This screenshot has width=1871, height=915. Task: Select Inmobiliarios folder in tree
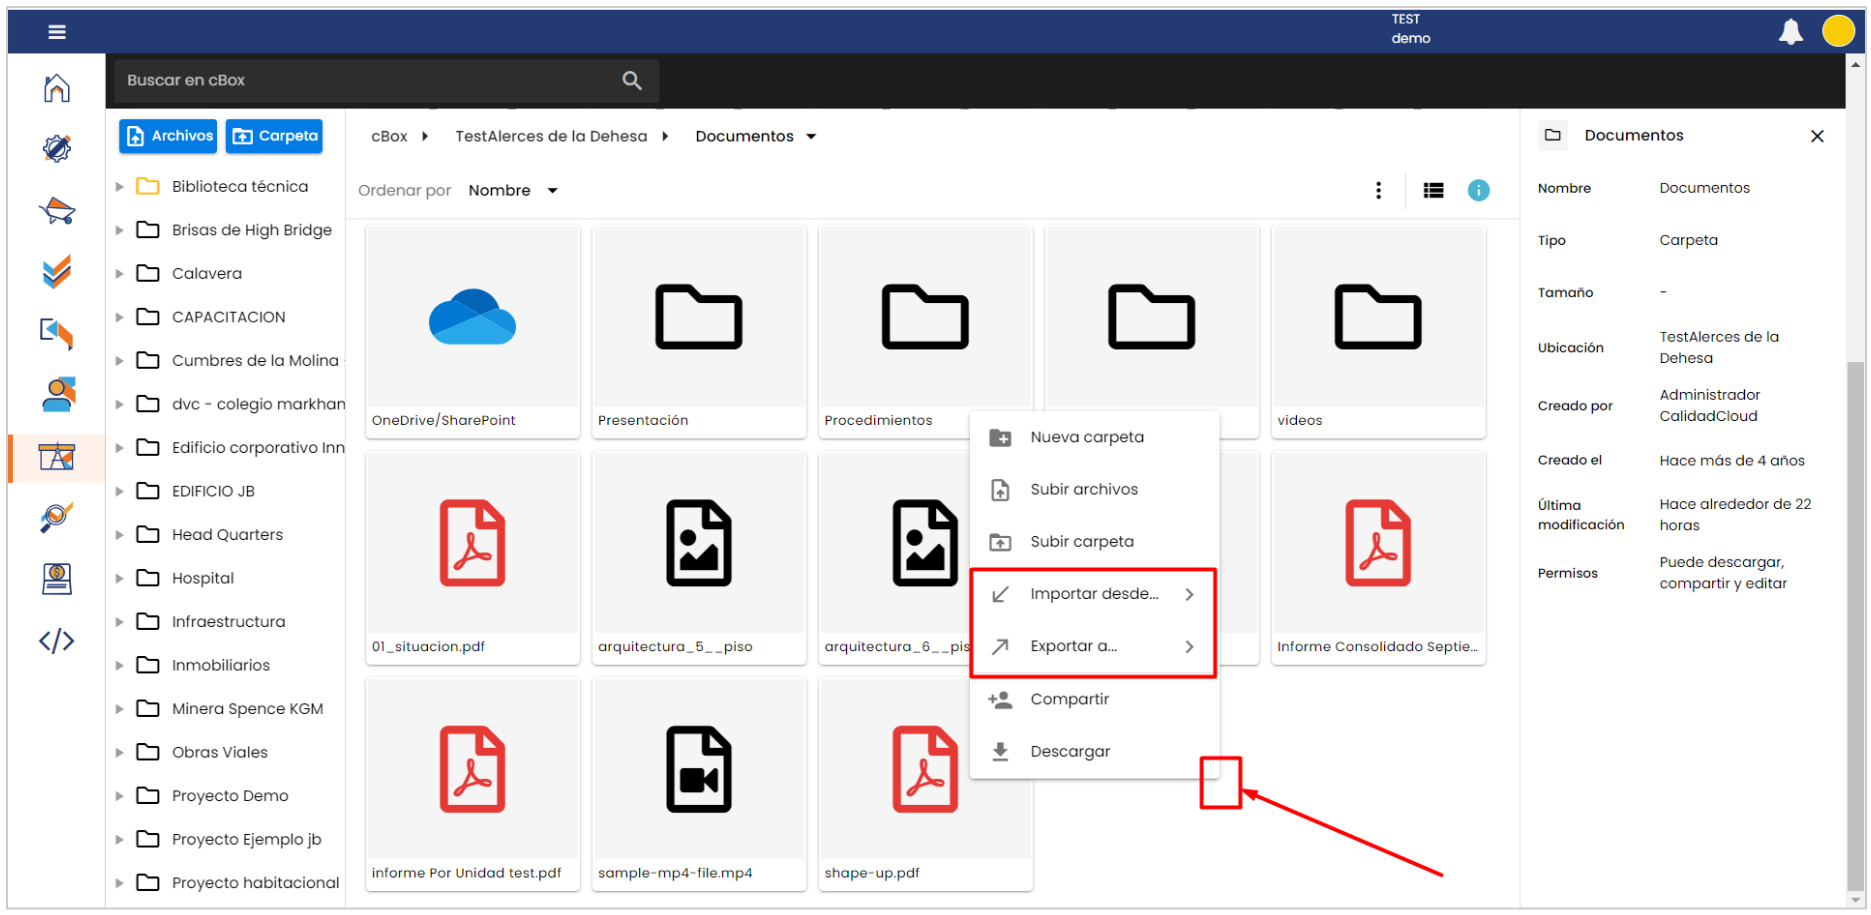[203, 665]
